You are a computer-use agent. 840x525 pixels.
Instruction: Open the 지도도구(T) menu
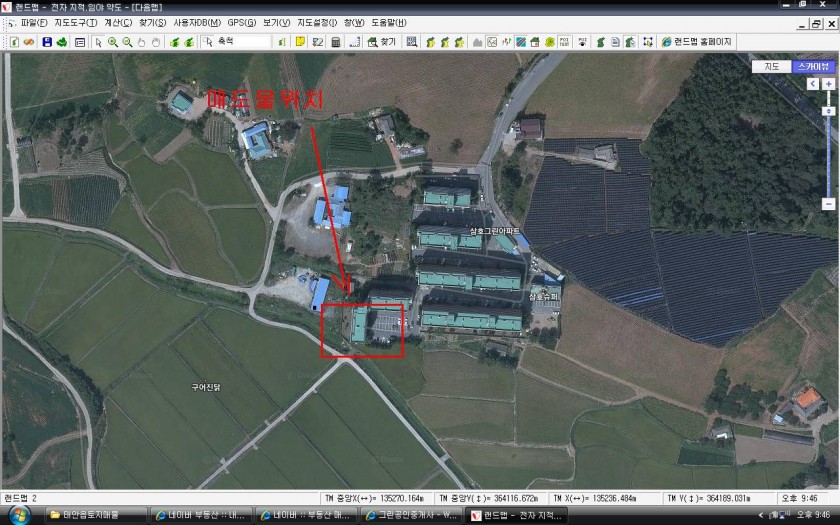coord(76,22)
